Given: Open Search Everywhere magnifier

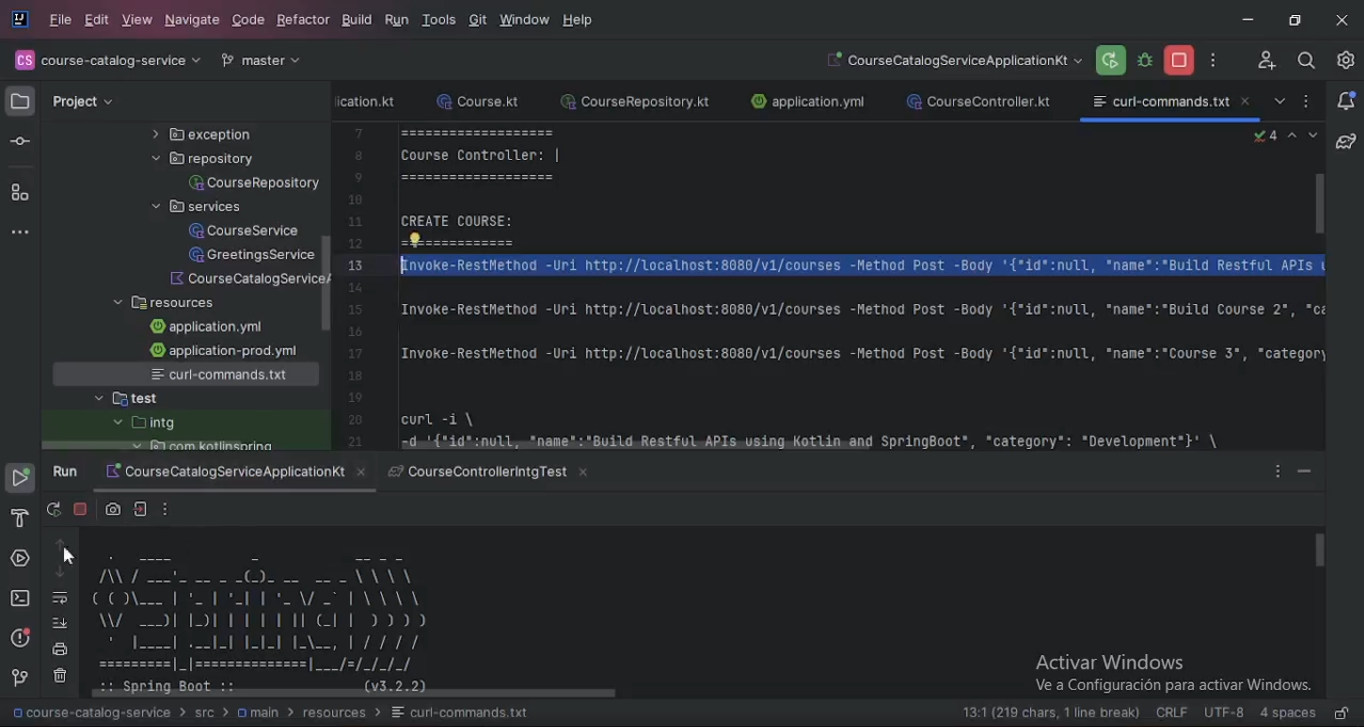Looking at the screenshot, I should pos(1306,60).
